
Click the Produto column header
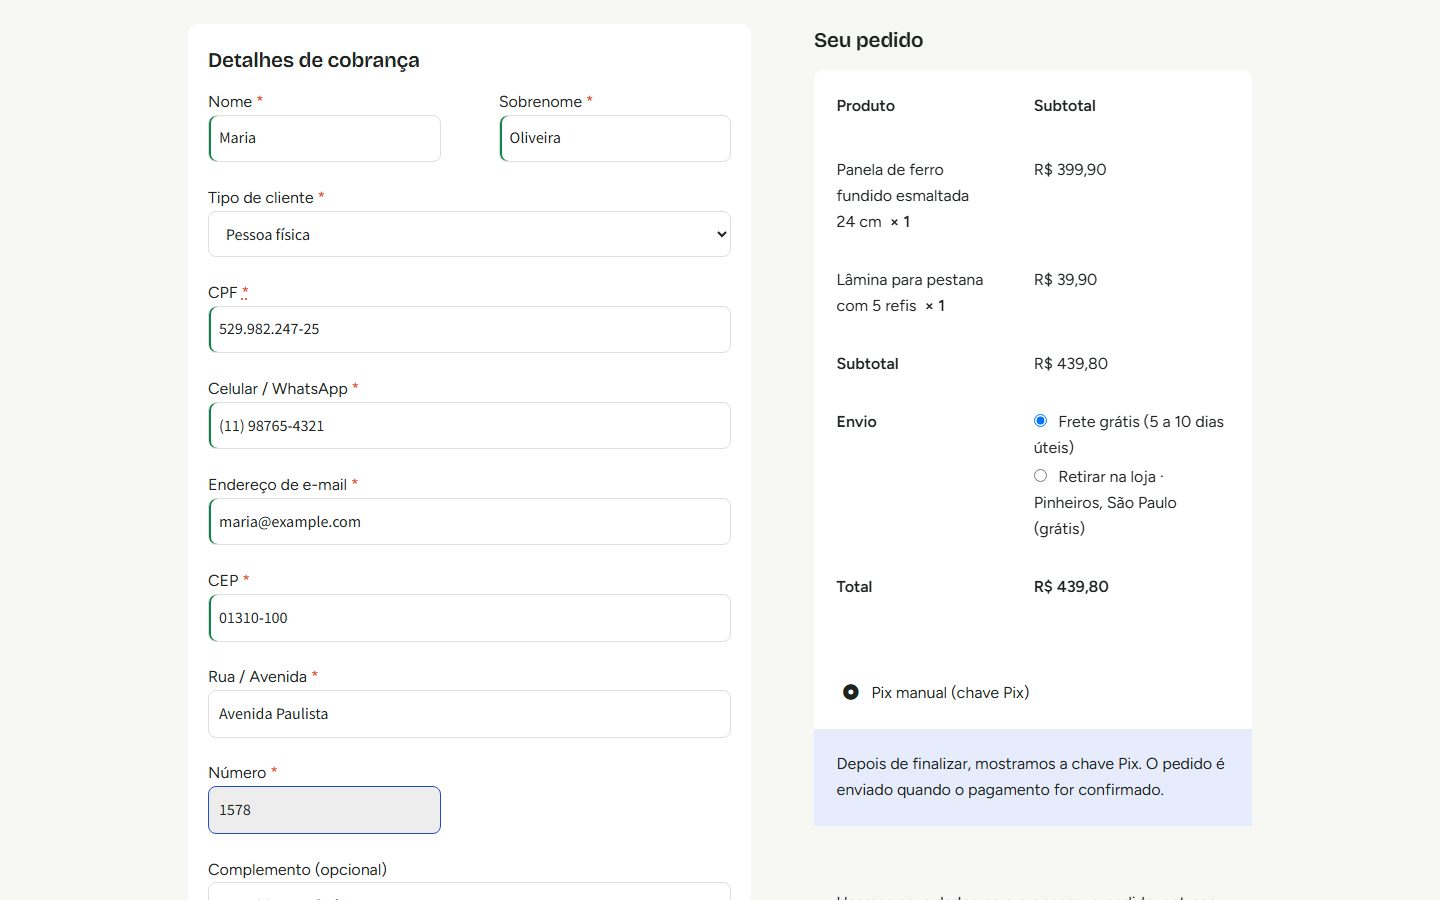point(865,106)
